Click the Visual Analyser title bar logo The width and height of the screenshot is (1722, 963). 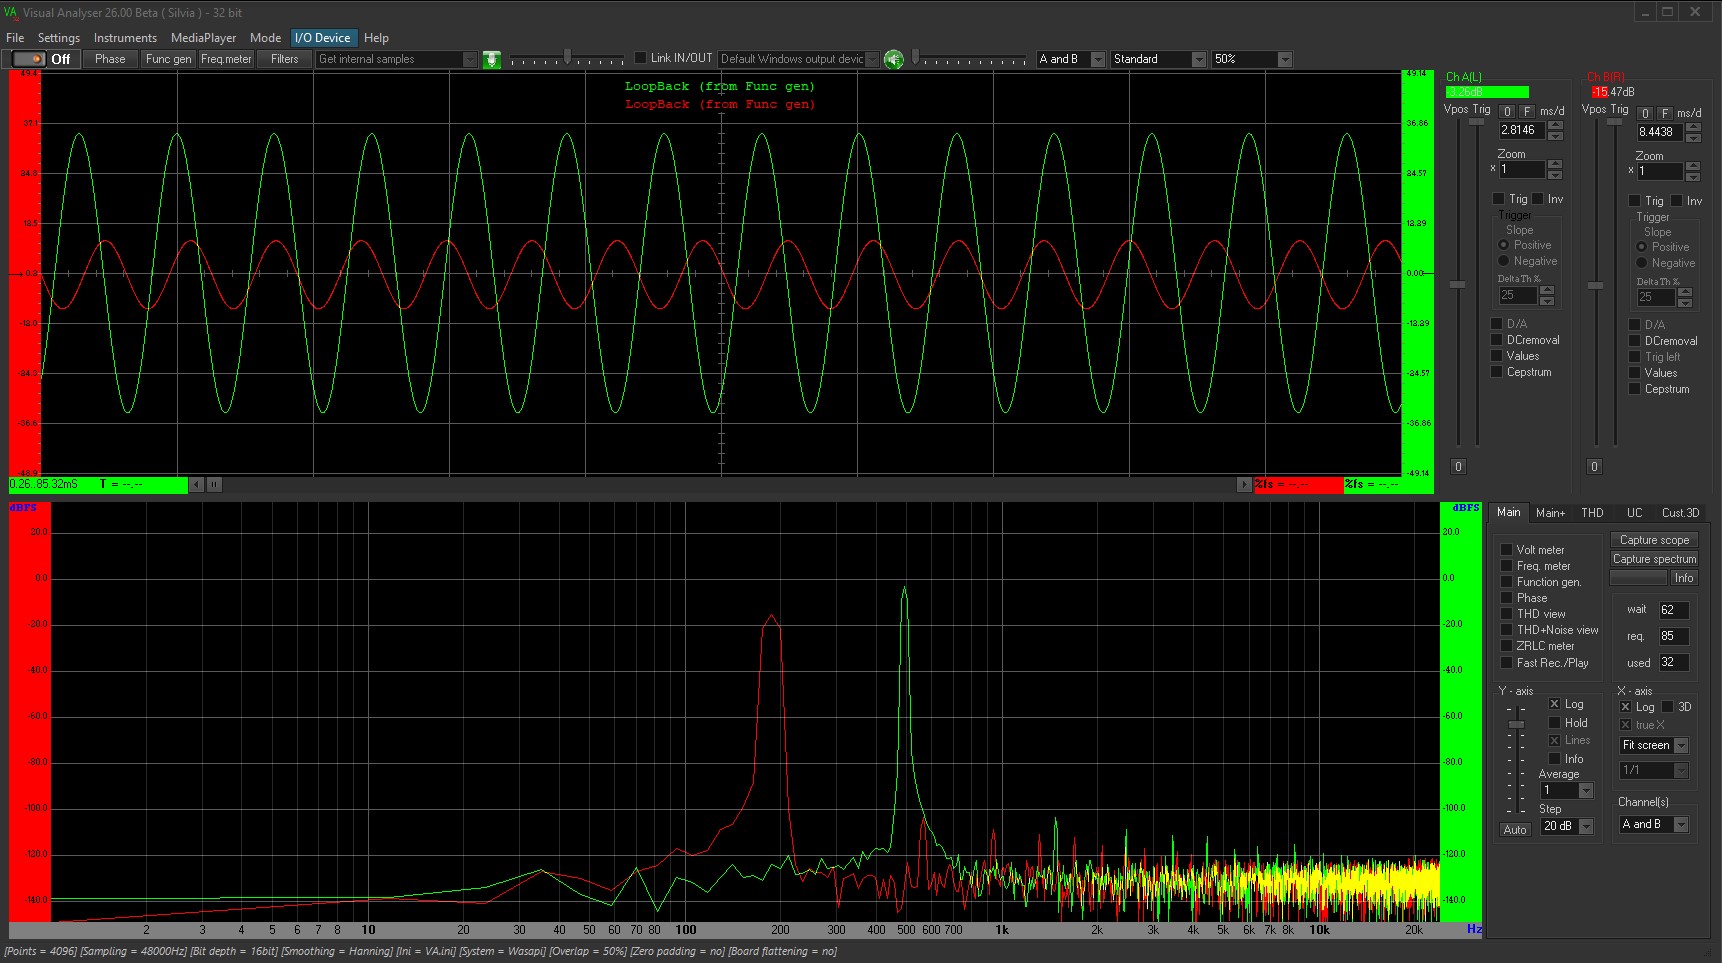pyautogui.click(x=10, y=12)
